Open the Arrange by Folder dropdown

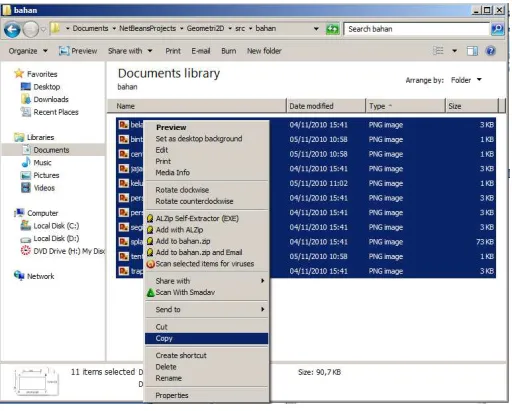click(x=466, y=80)
